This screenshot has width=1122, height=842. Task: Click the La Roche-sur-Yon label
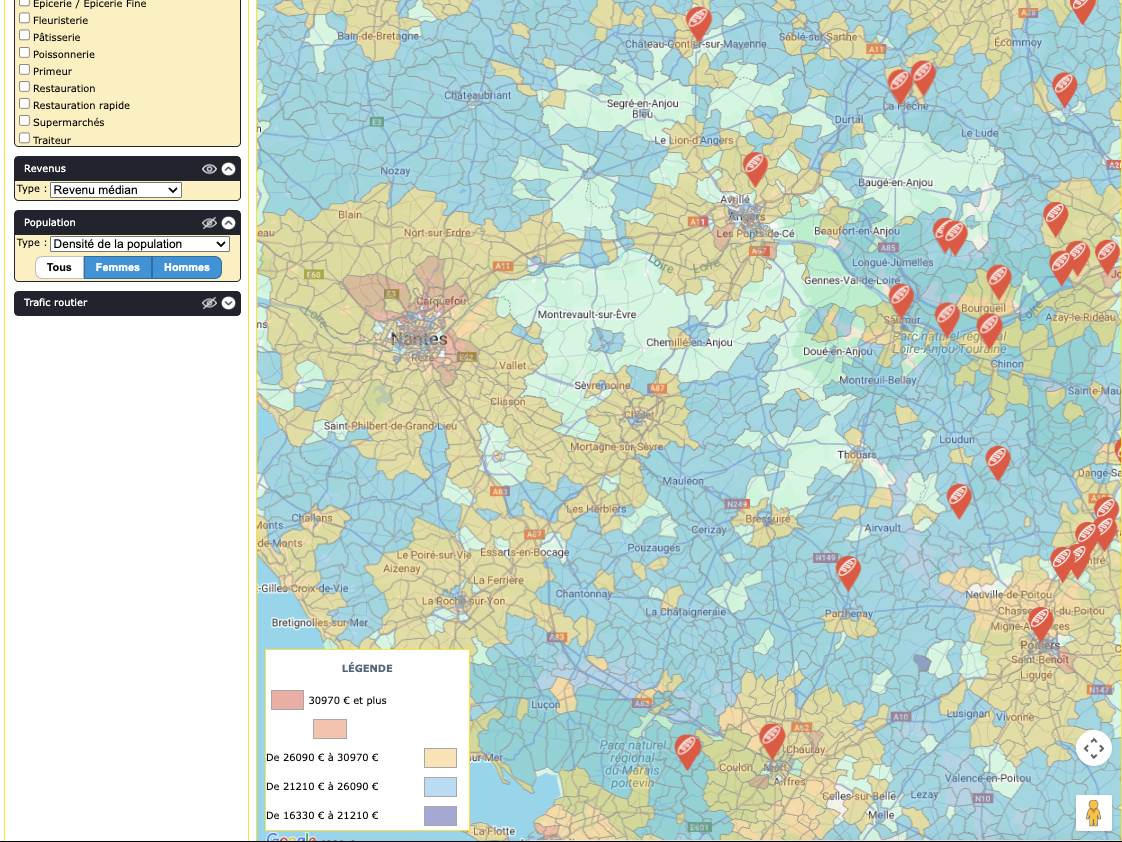(x=464, y=601)
